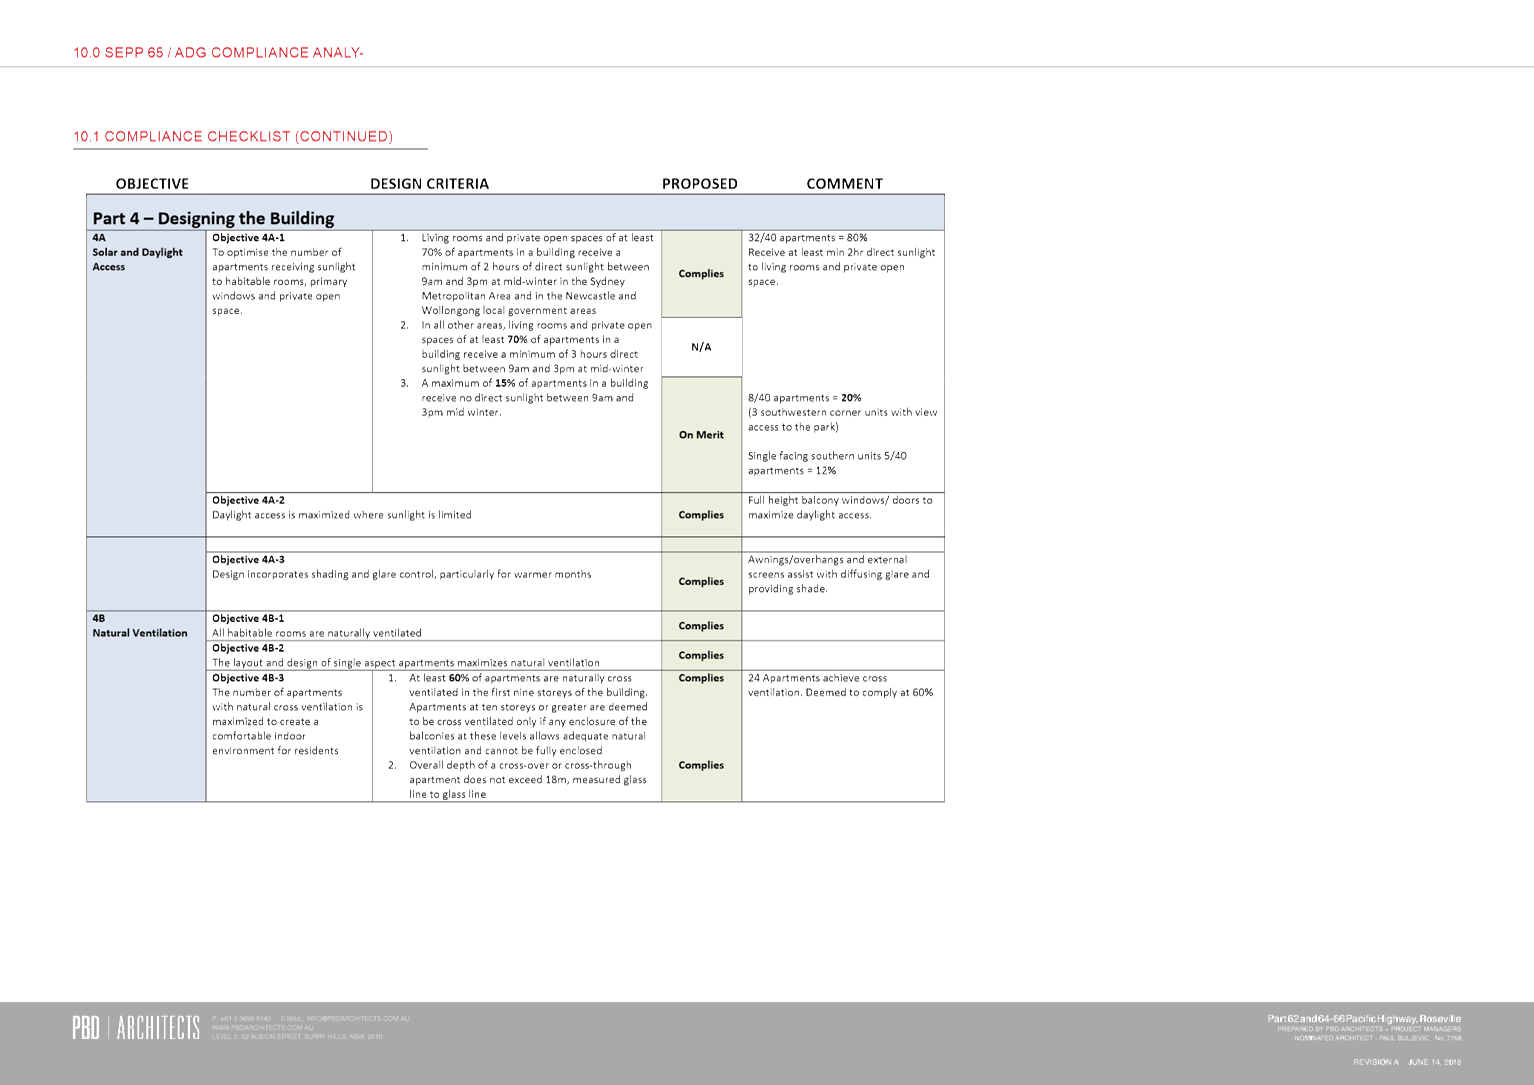Select the COMMENT column header
The height and width of the screenshot is (1085, 1534).
[845, 184]
